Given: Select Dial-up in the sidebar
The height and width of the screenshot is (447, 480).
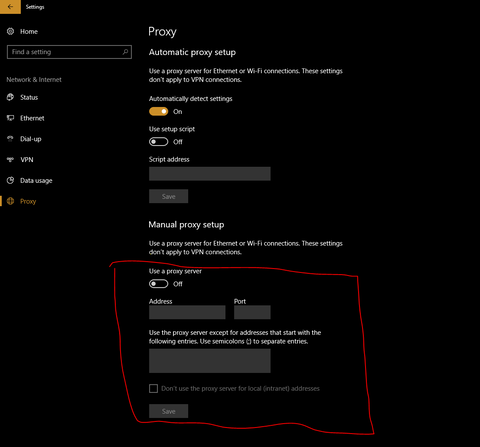Looking at the screenshot, I should pos(31,139).
